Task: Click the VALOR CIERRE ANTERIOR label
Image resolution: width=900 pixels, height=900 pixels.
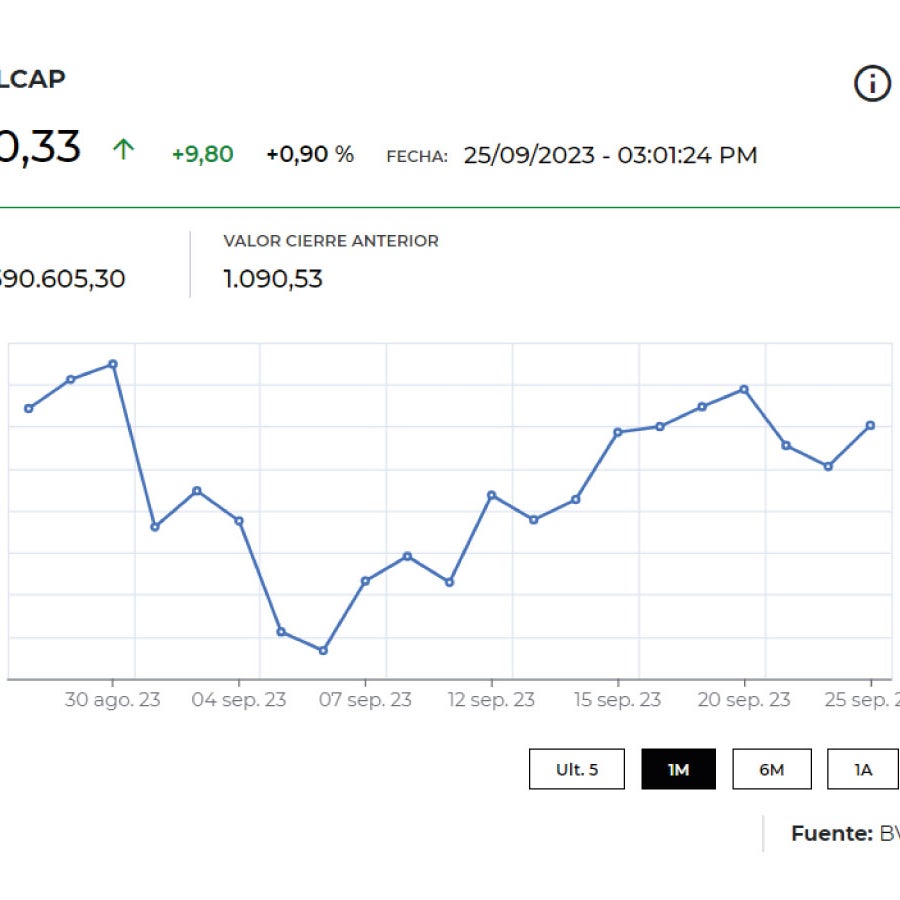Action: point(331,240)
